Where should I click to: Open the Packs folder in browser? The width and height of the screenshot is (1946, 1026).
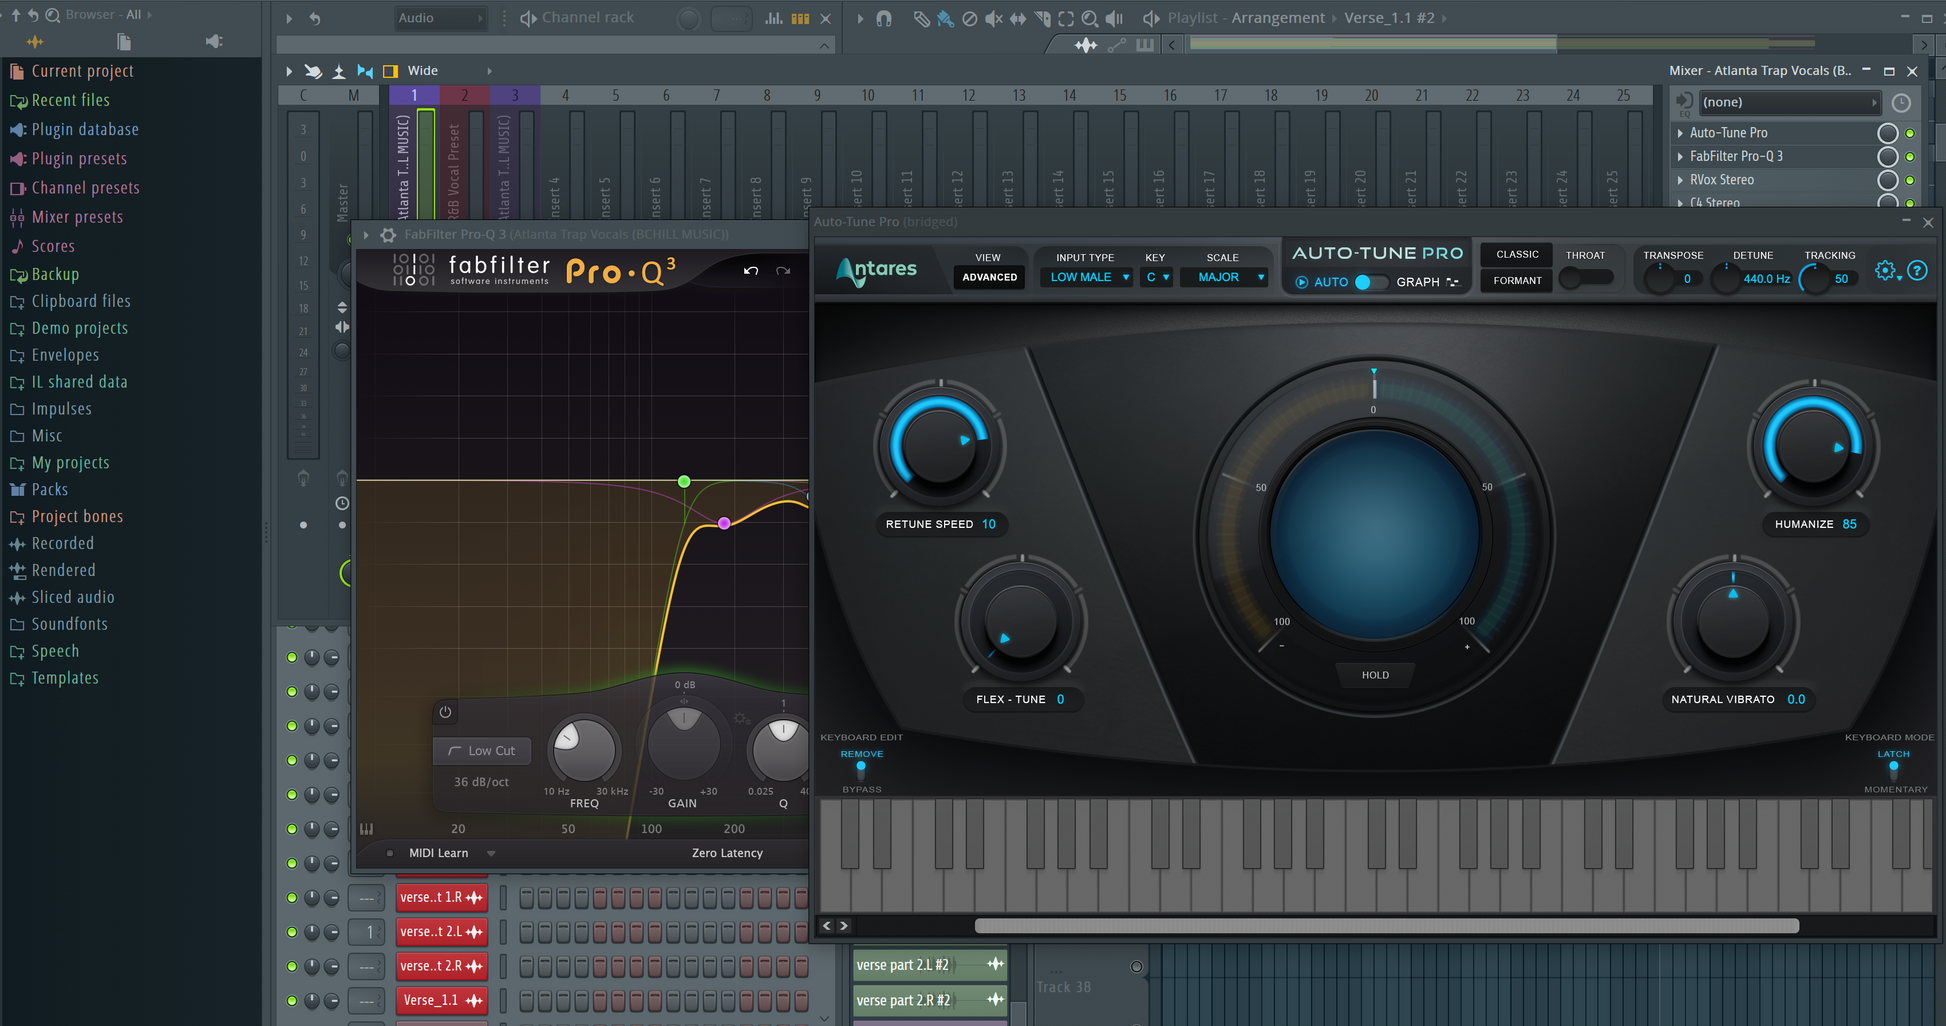coord(49,489)
